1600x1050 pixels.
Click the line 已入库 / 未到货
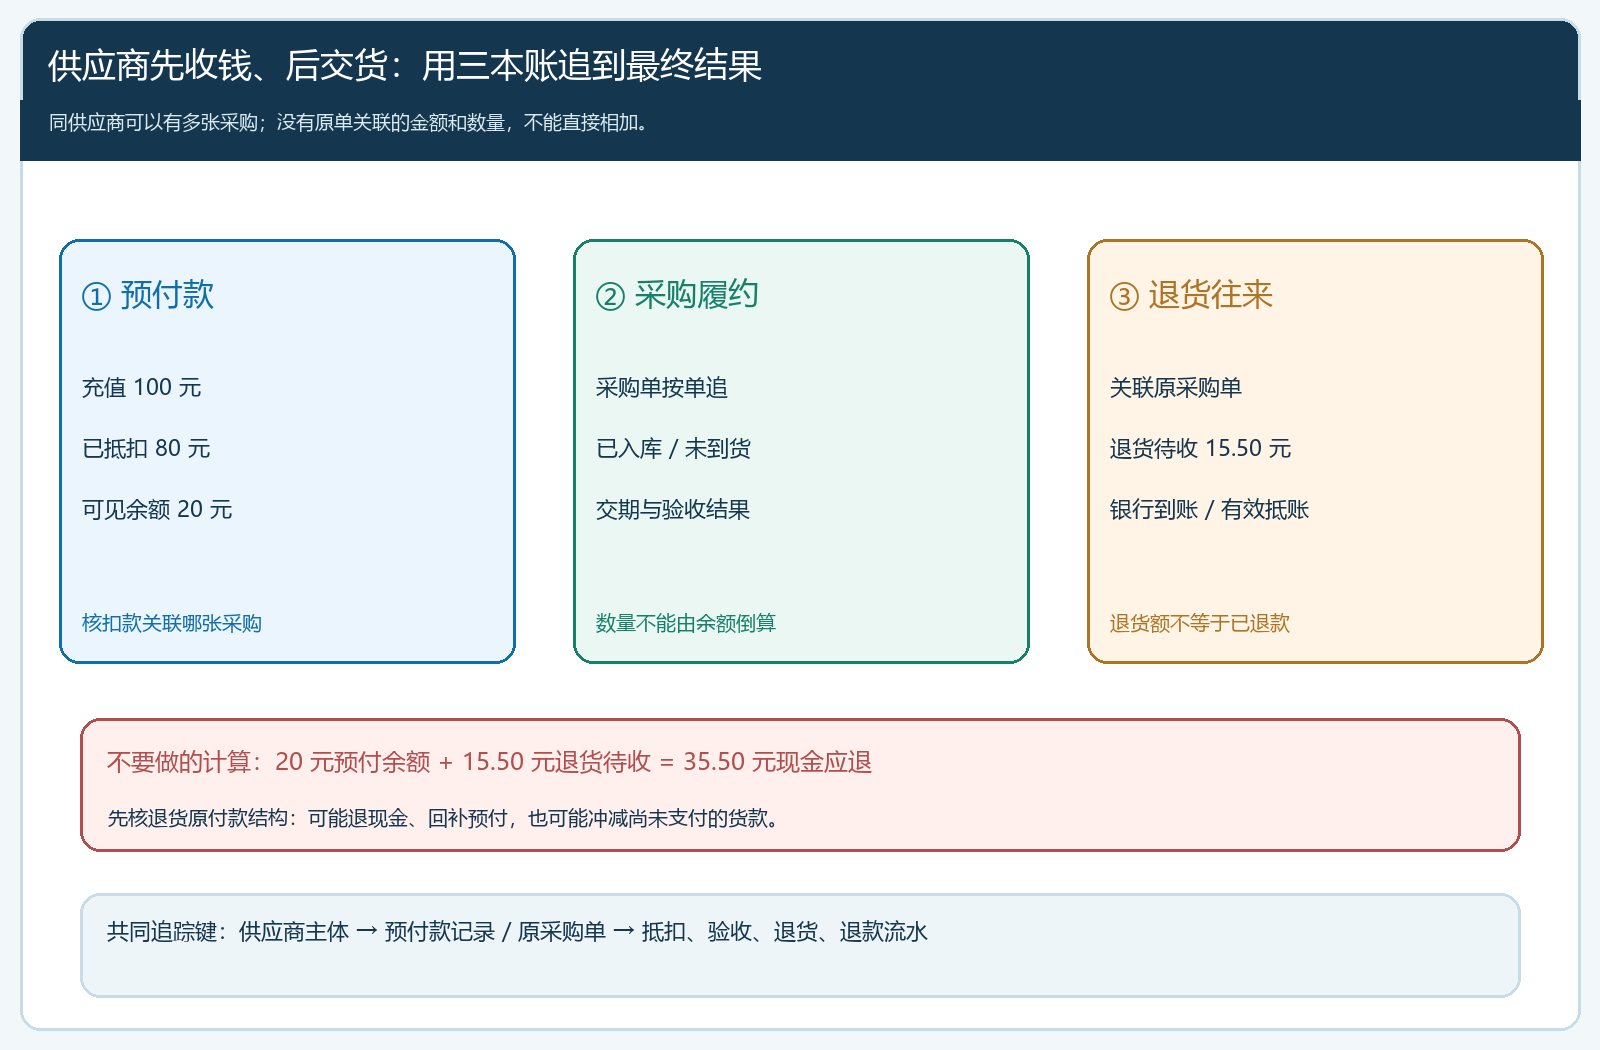(673, 449)
